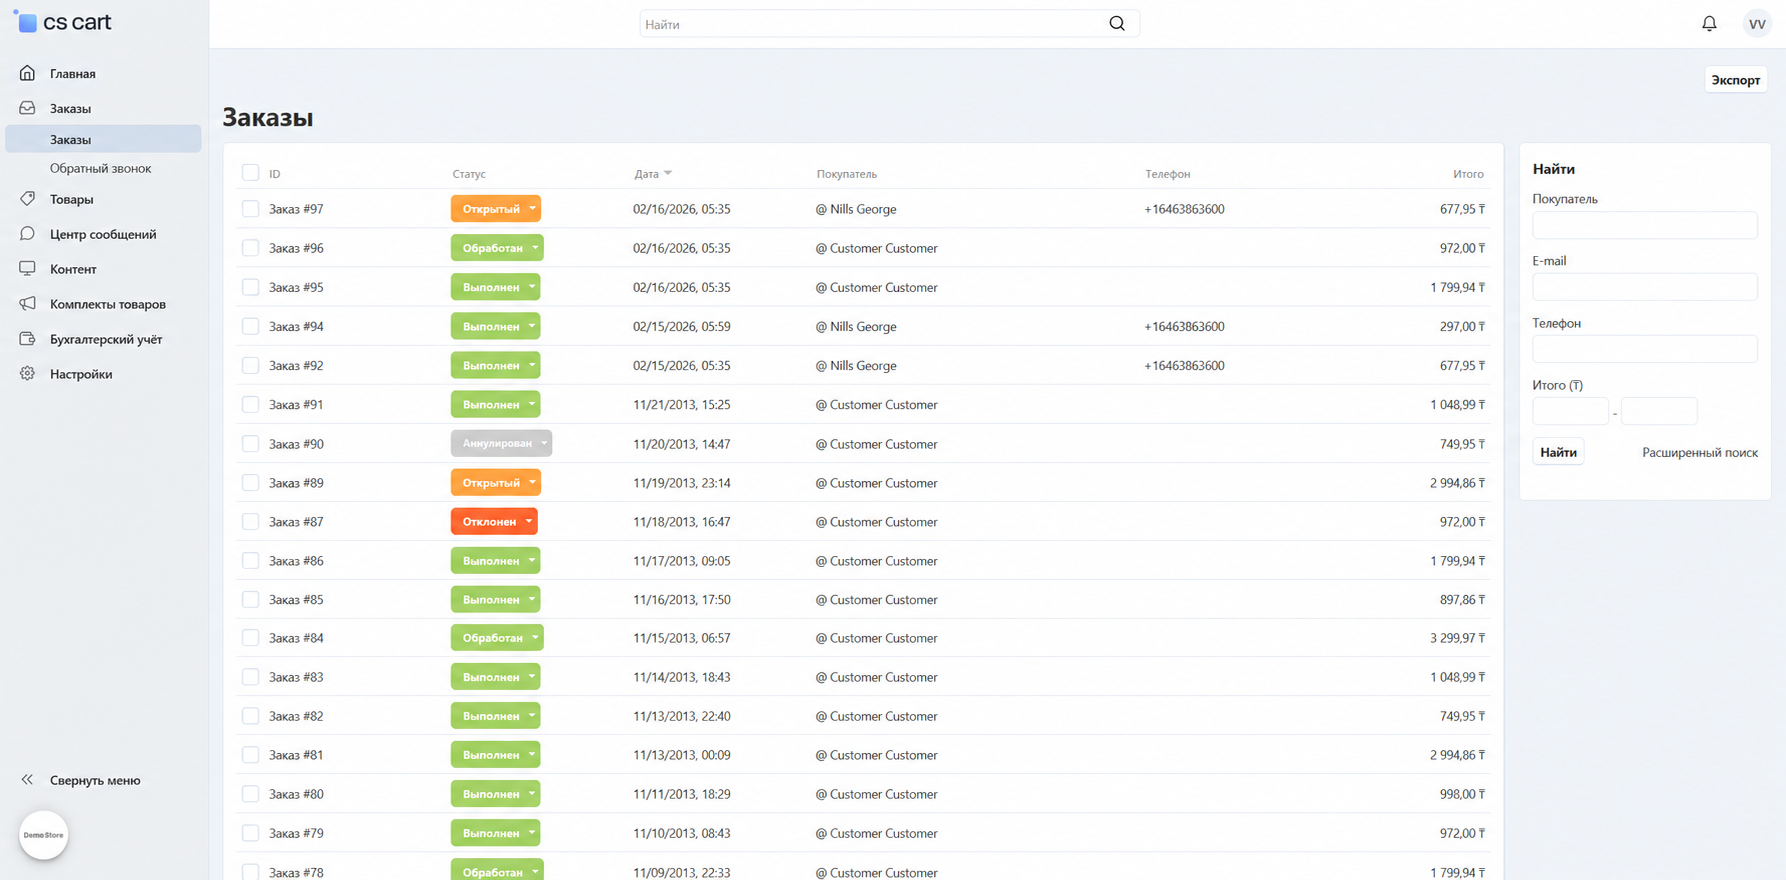Select the checkbox for Заказ #95

tap(250, 287)
